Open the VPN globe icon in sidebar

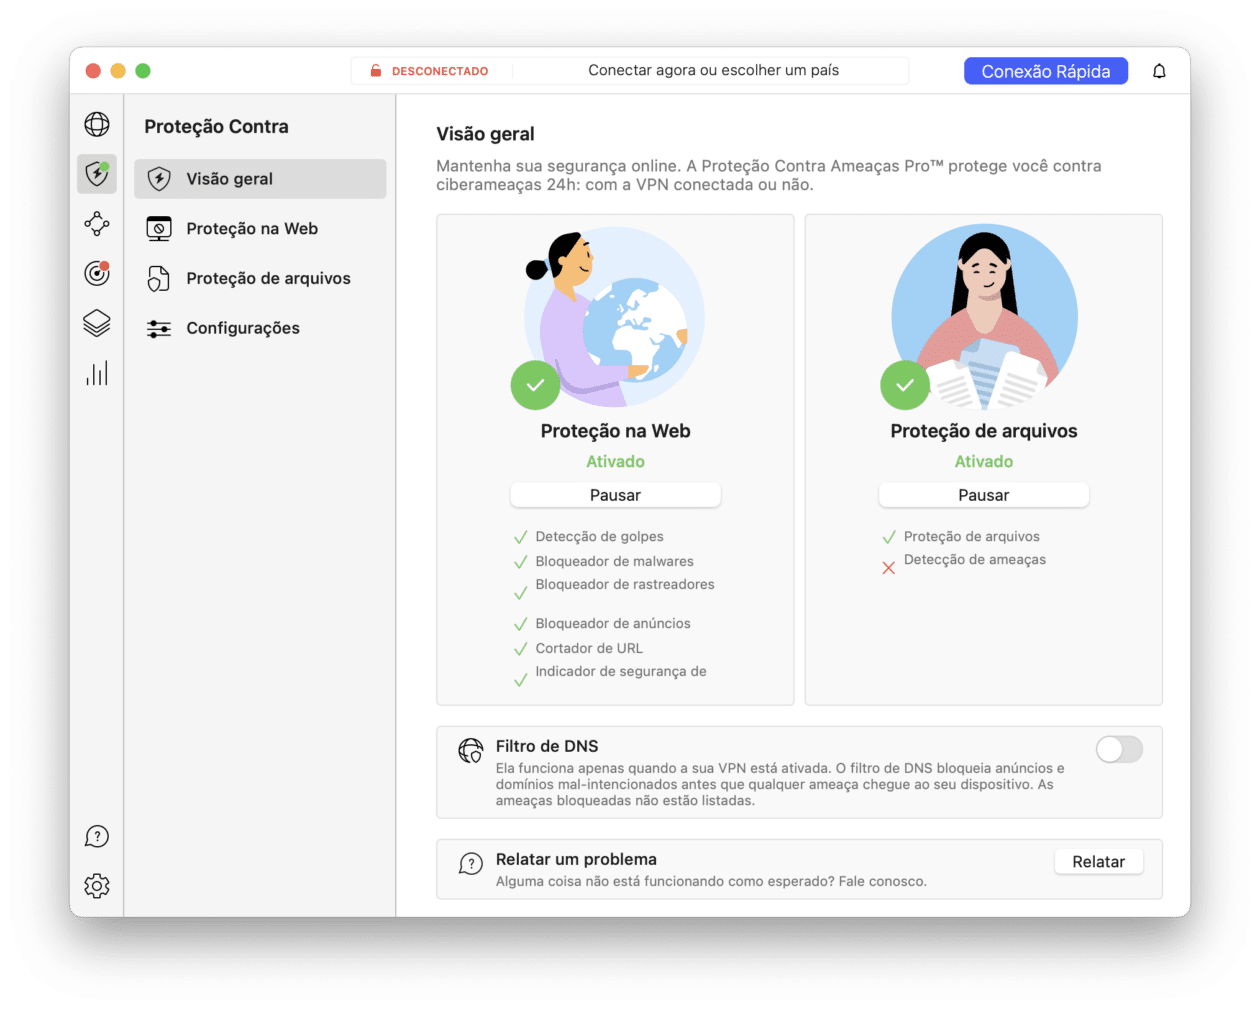click(97, 124)
